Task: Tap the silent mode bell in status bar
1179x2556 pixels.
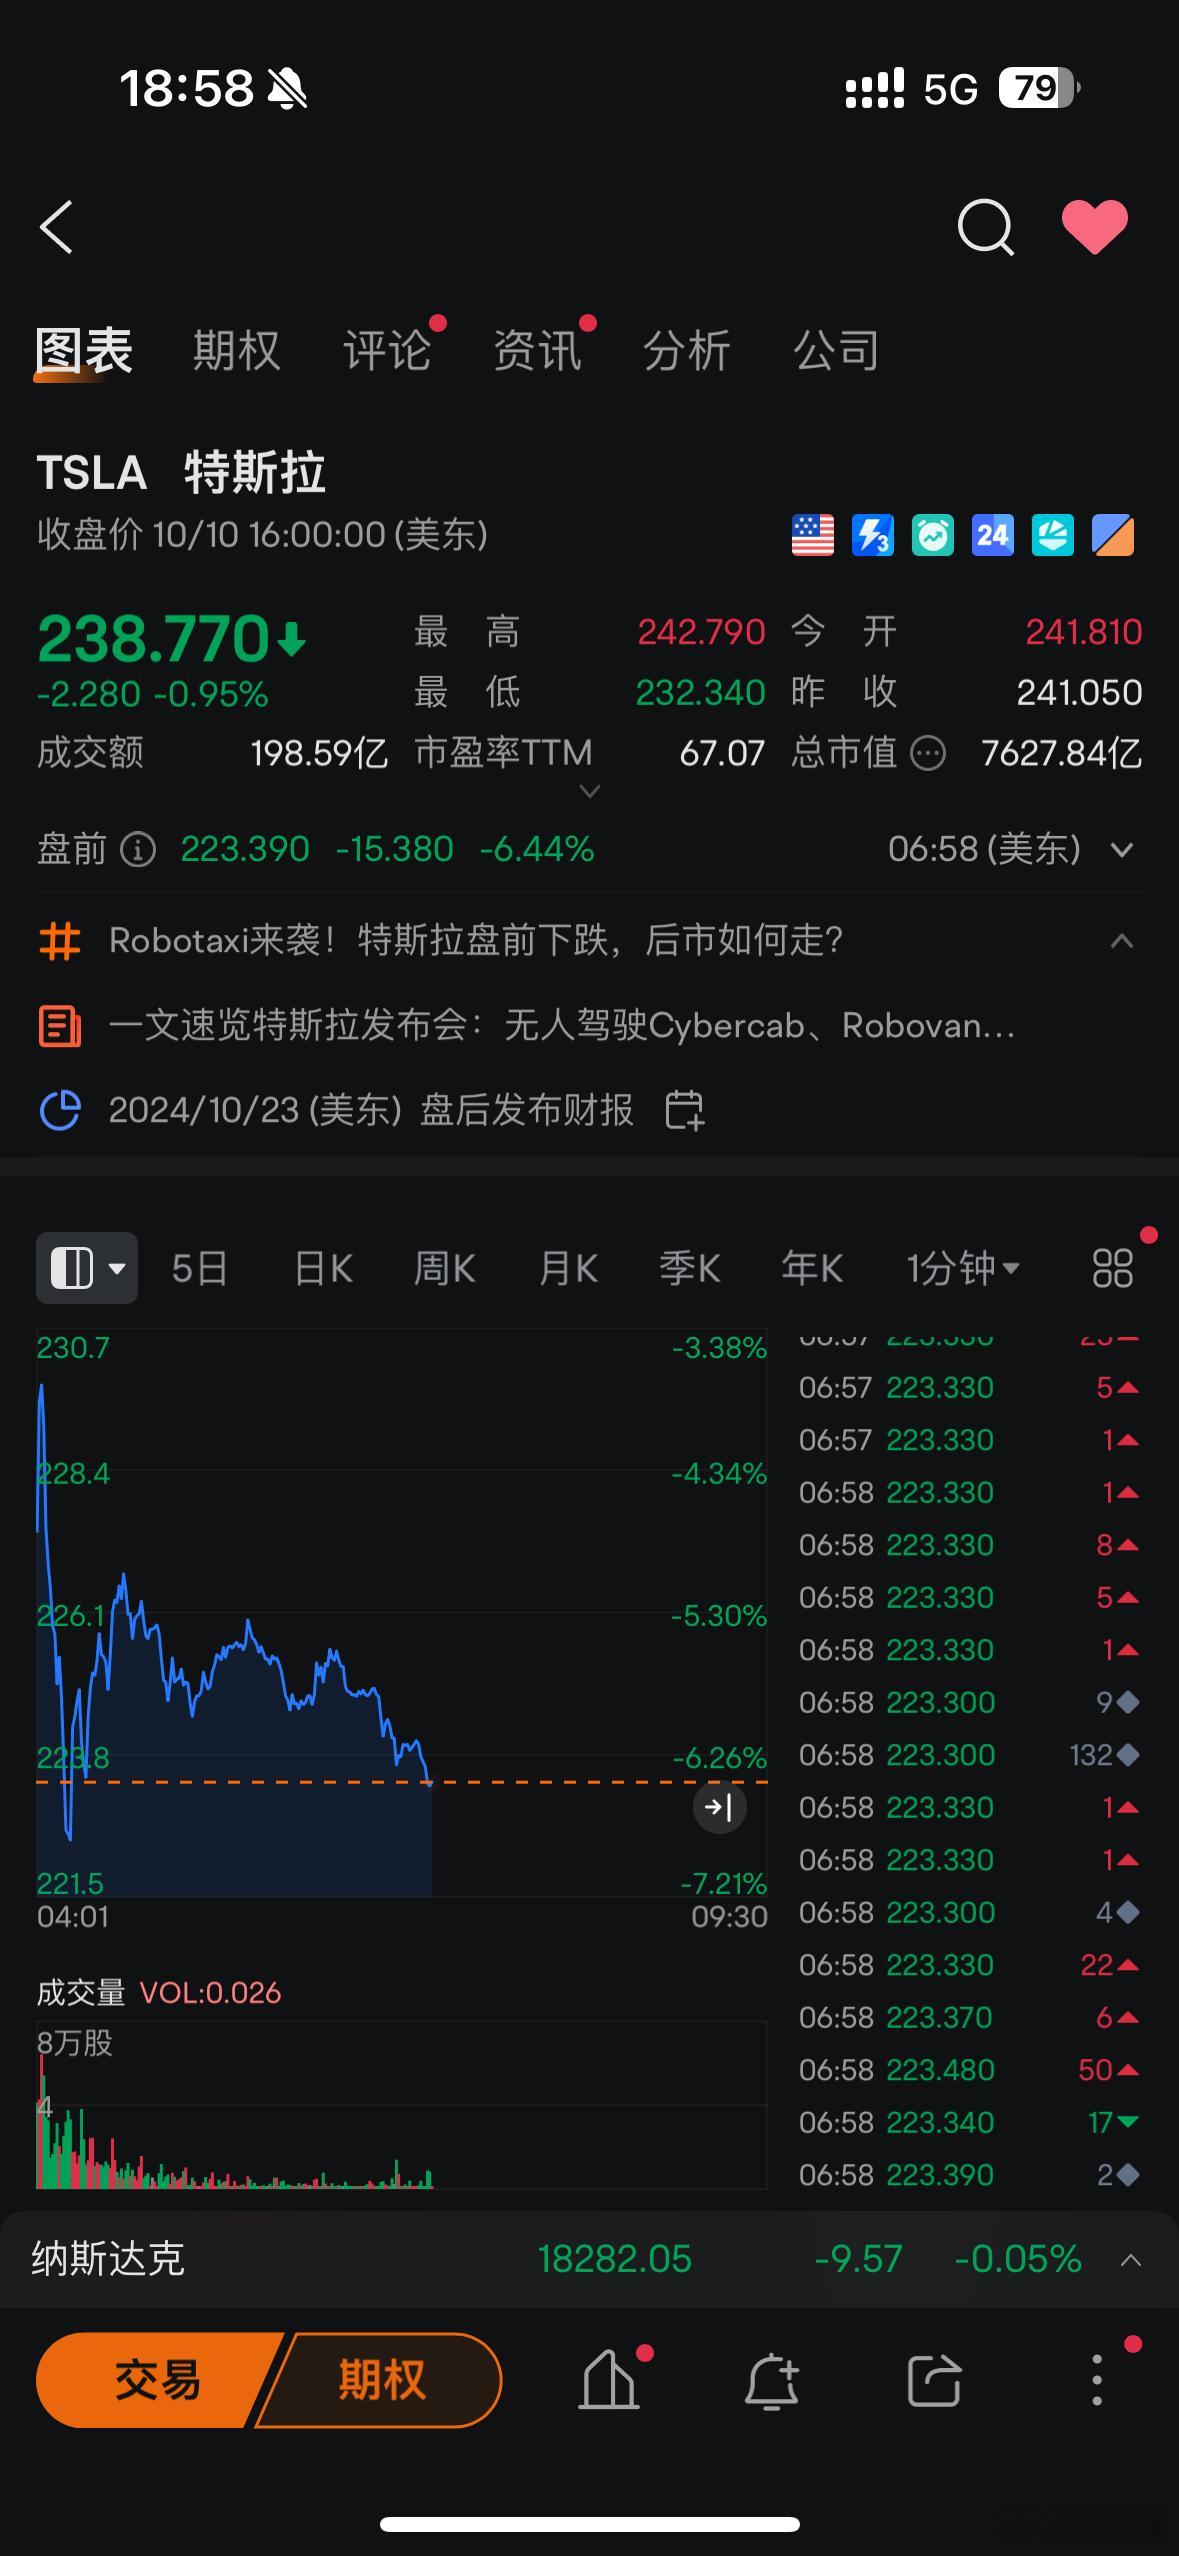Action: 287,88
